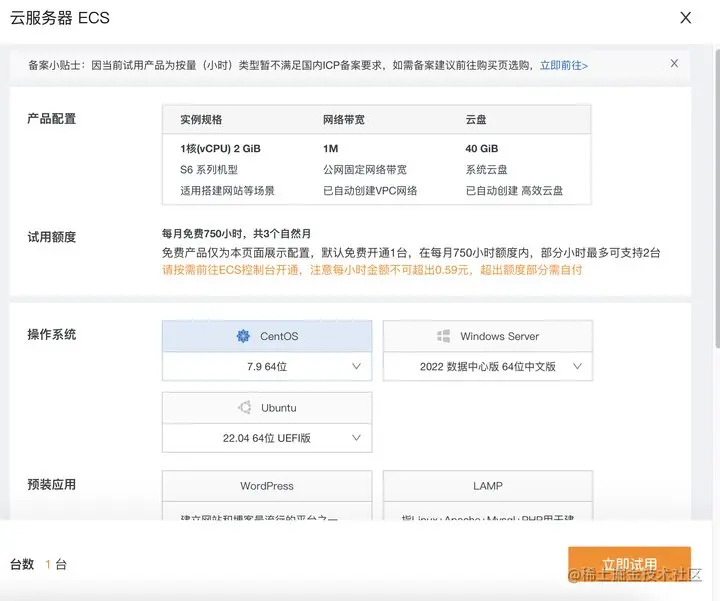Dismiss the 备案小贴士 notice
This screenshot has height=601, width=720.
[674, 63]
